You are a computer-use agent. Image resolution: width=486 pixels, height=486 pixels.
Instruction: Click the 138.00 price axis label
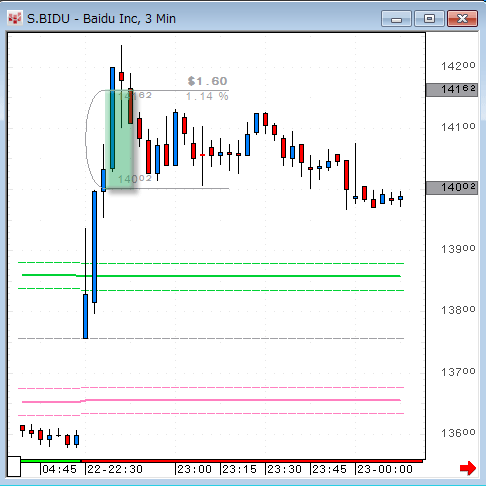click(x=458, y=310)
